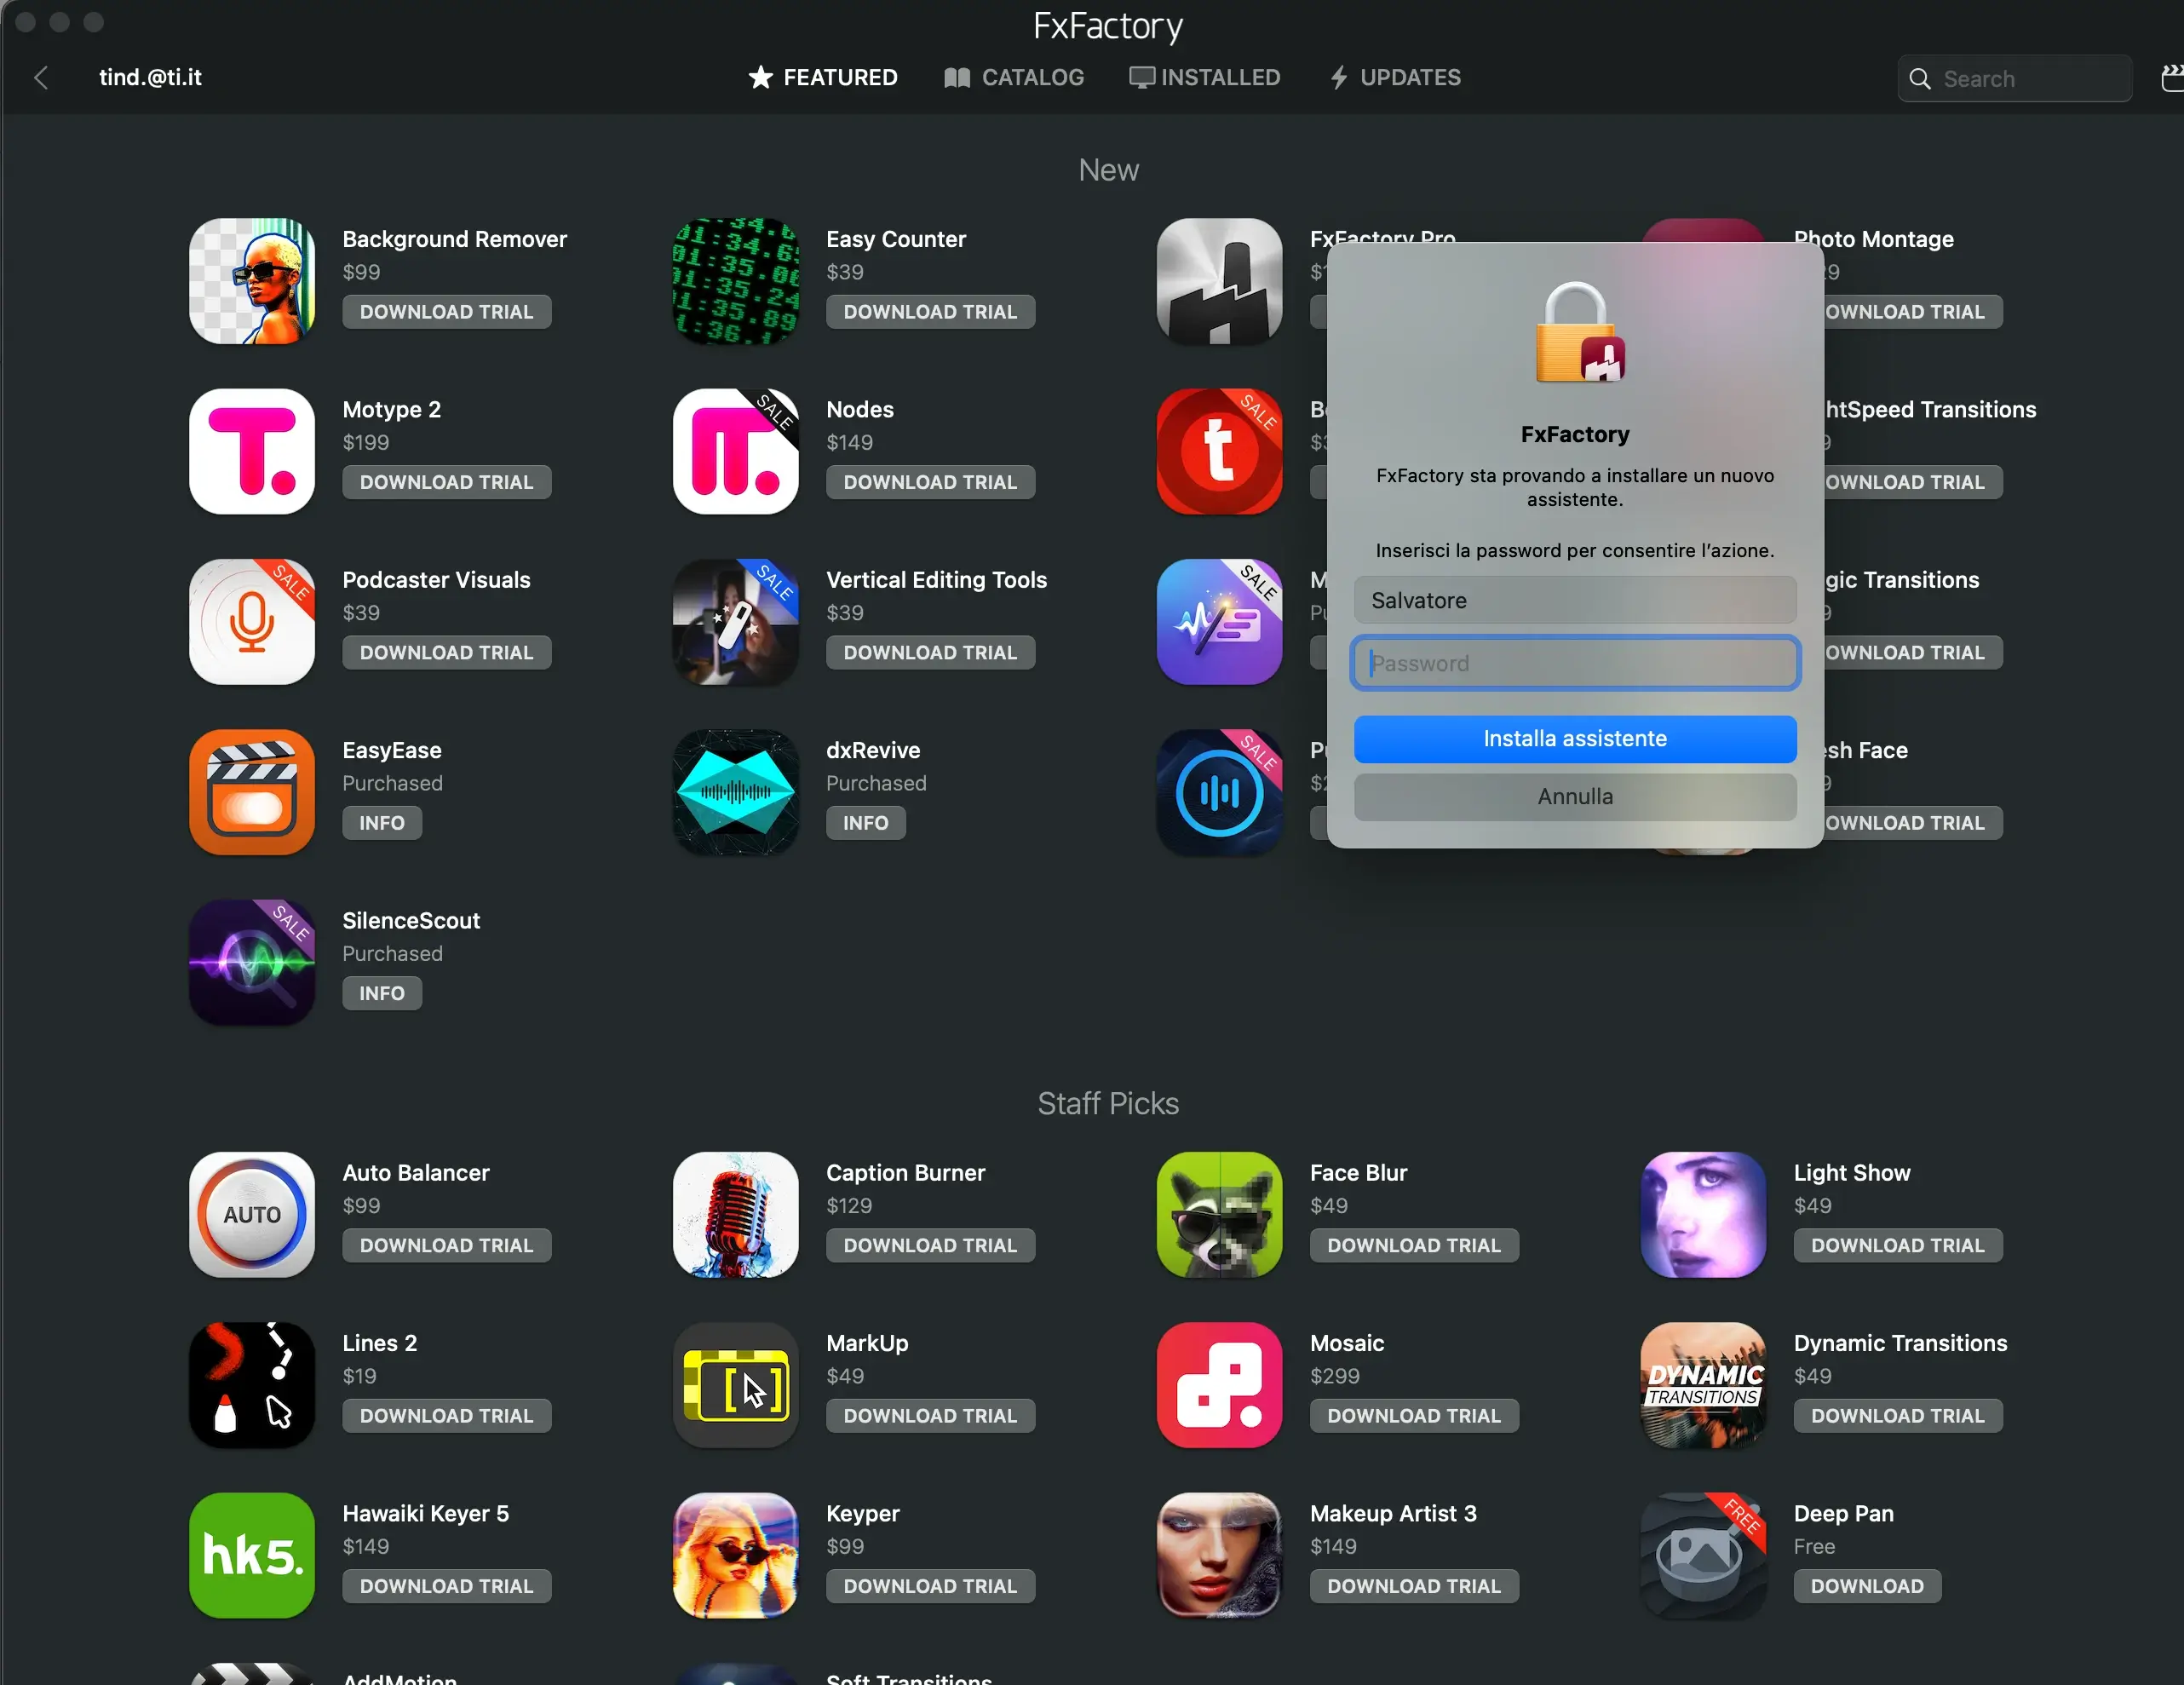
Task: Open the Makeup Artist 3 icon
Action: click(1220, 1556)
